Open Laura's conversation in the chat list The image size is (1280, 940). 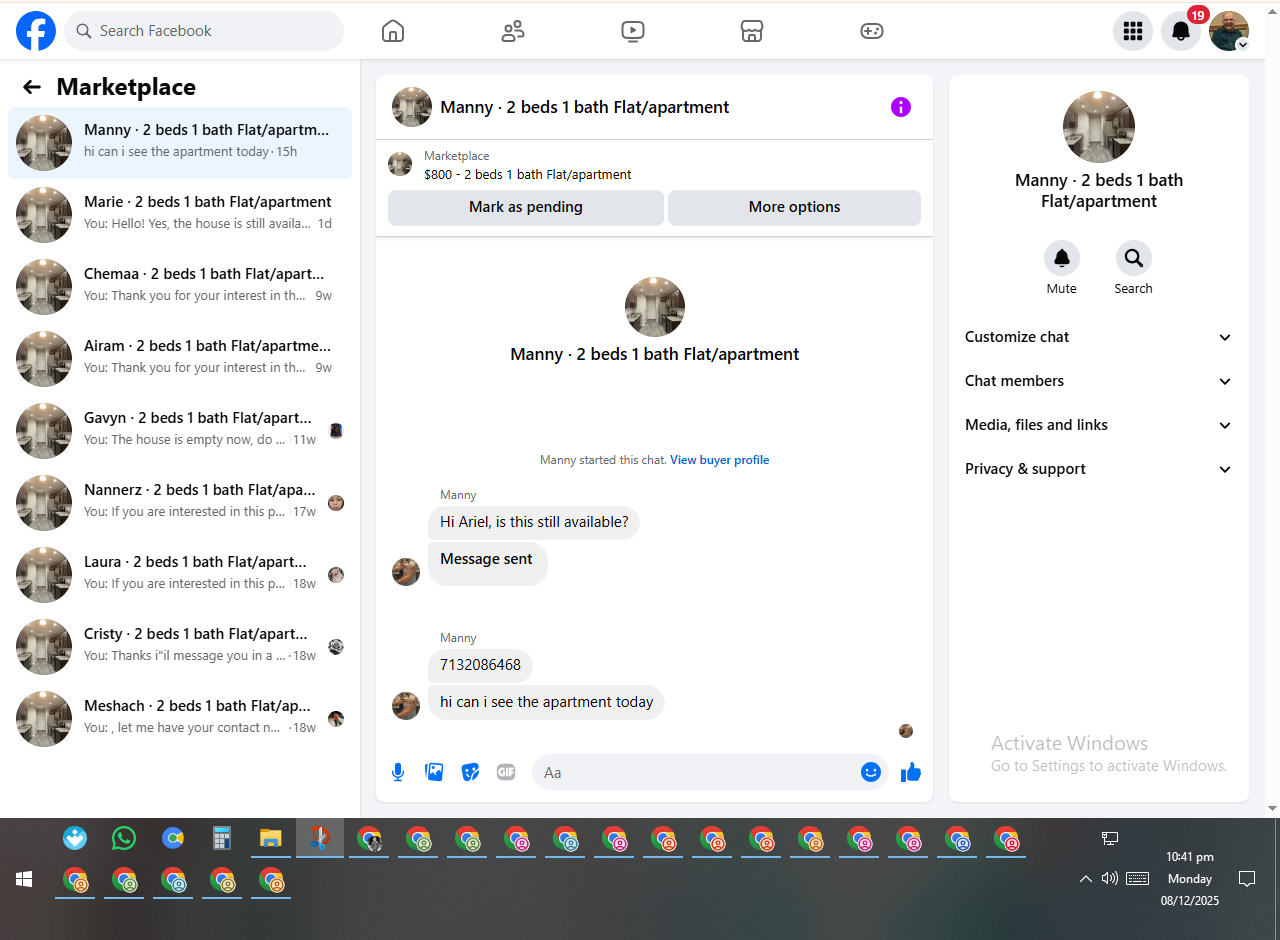pos(180,575)
